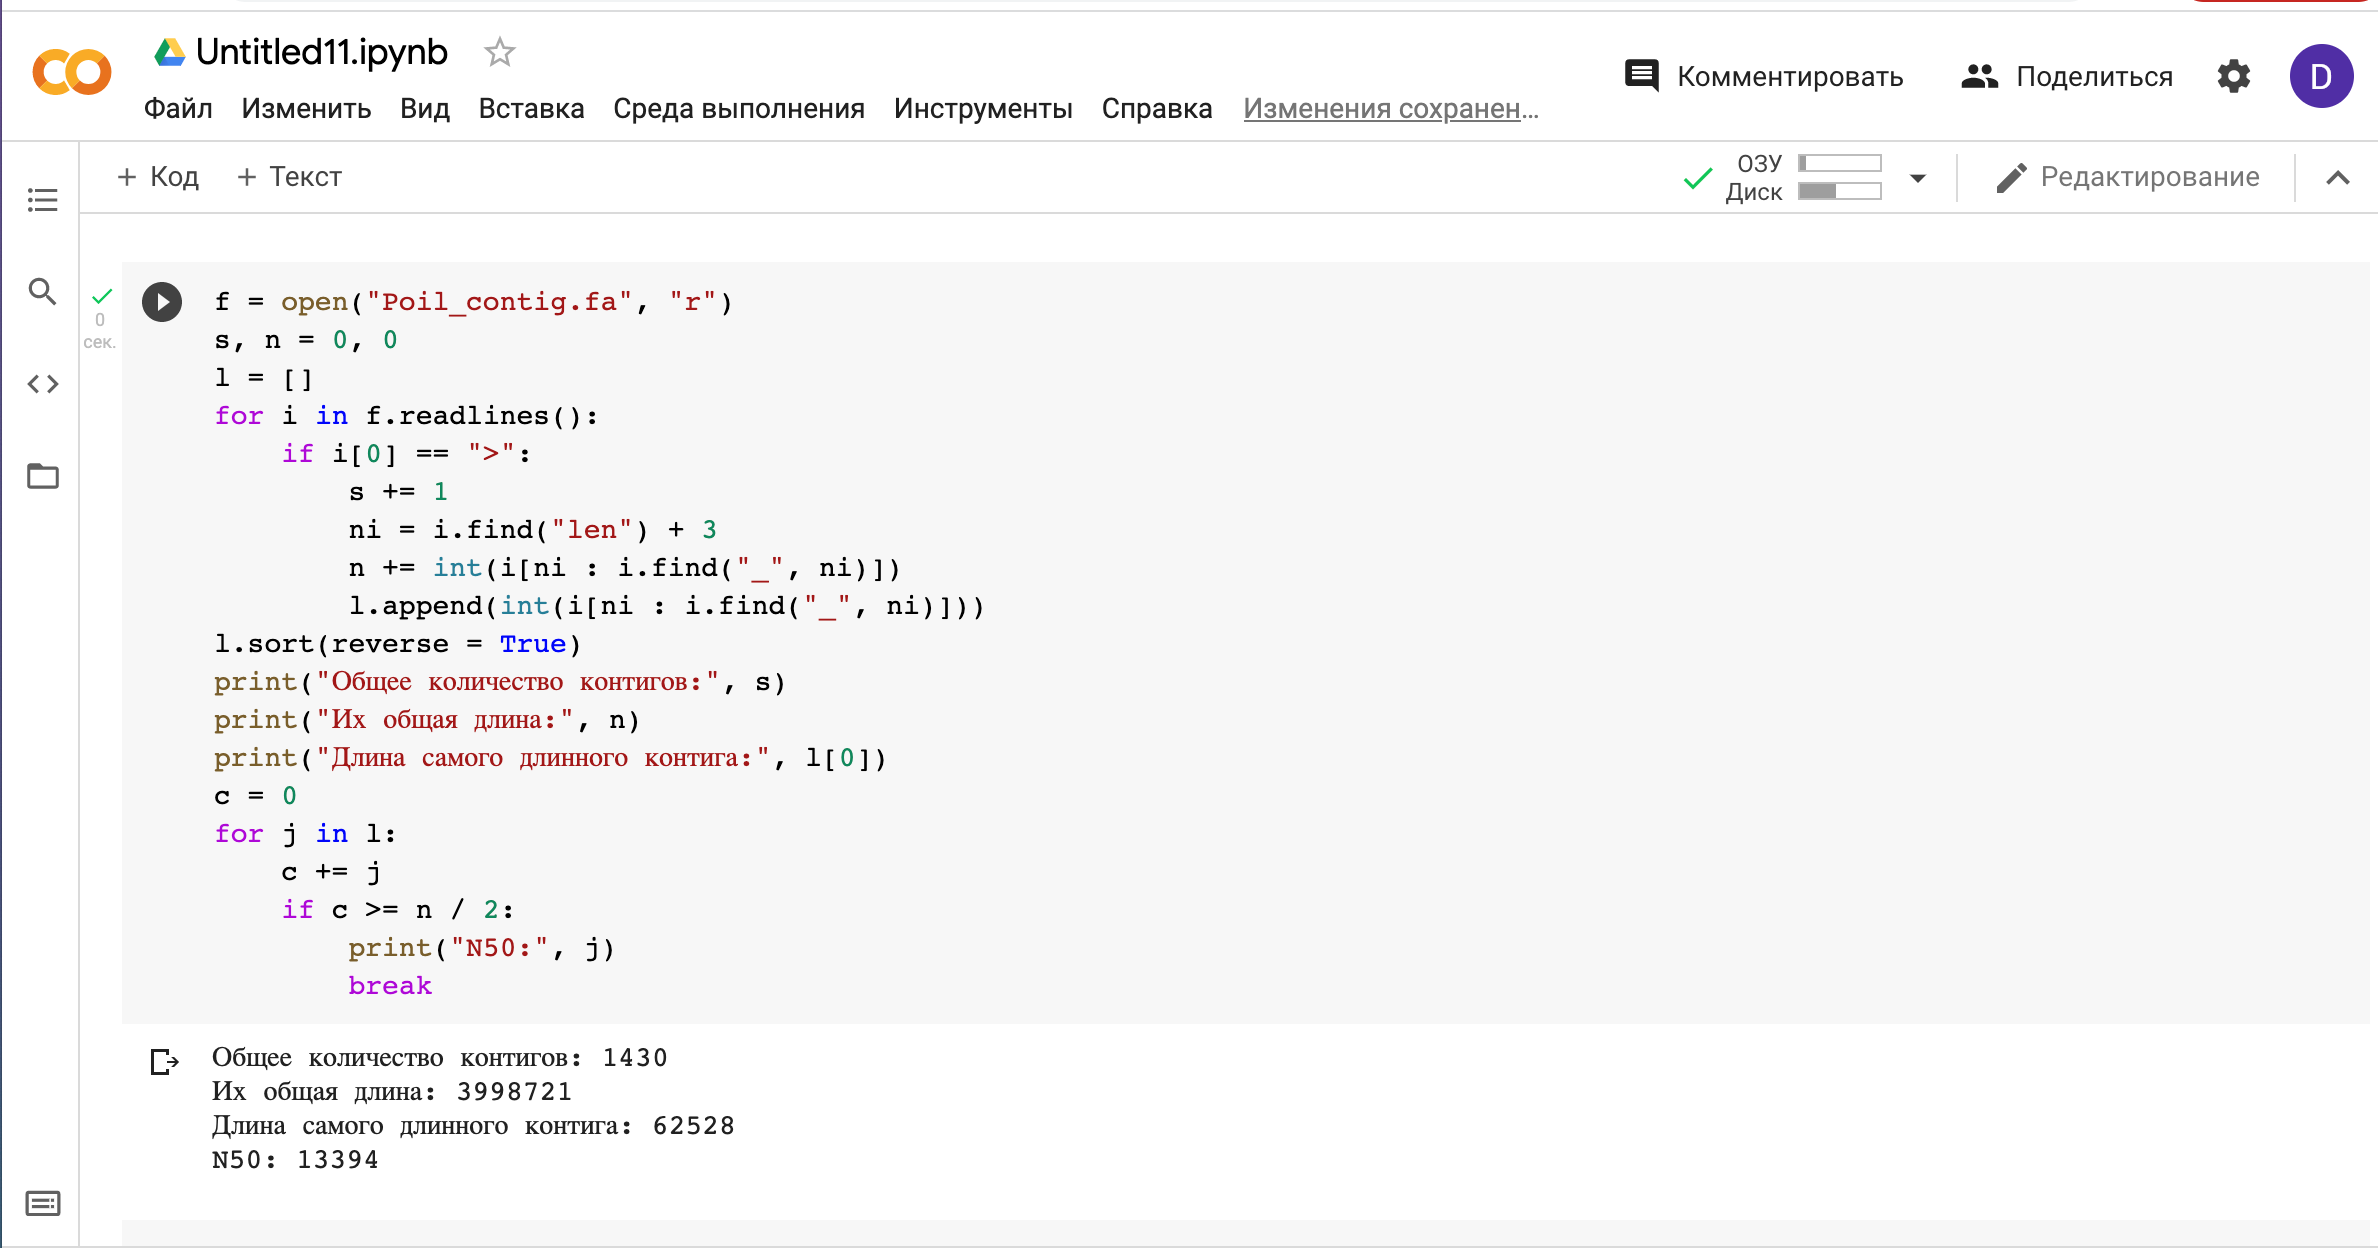Screen dimensions: 2378x1248
Task: Open the Справка menu
Action: click(1157, 108)
